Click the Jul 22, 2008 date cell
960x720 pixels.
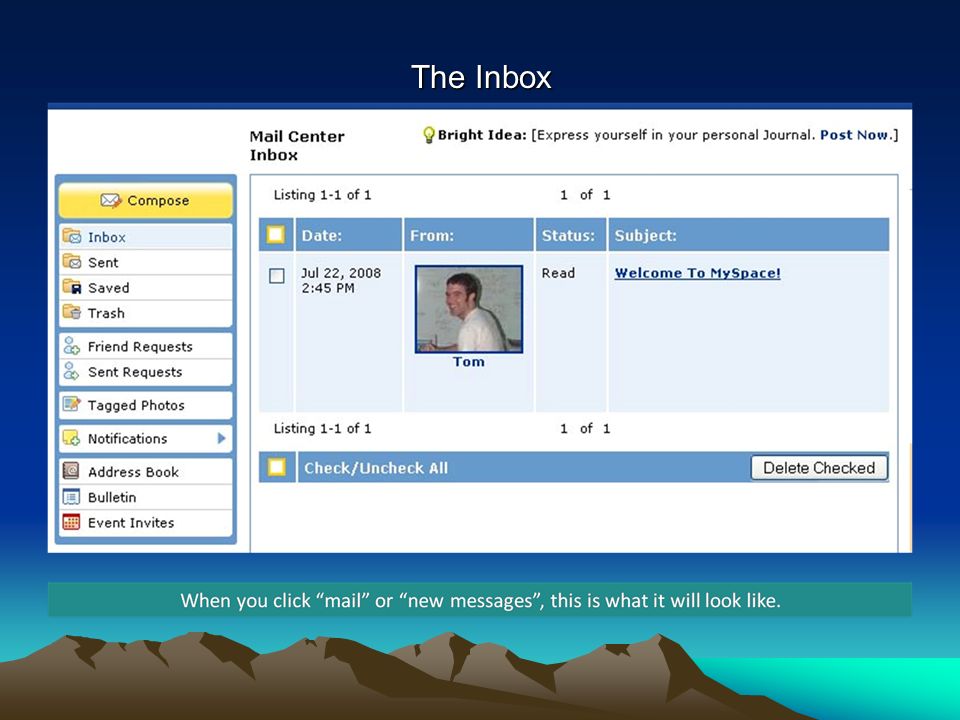[x=341, y=280]
